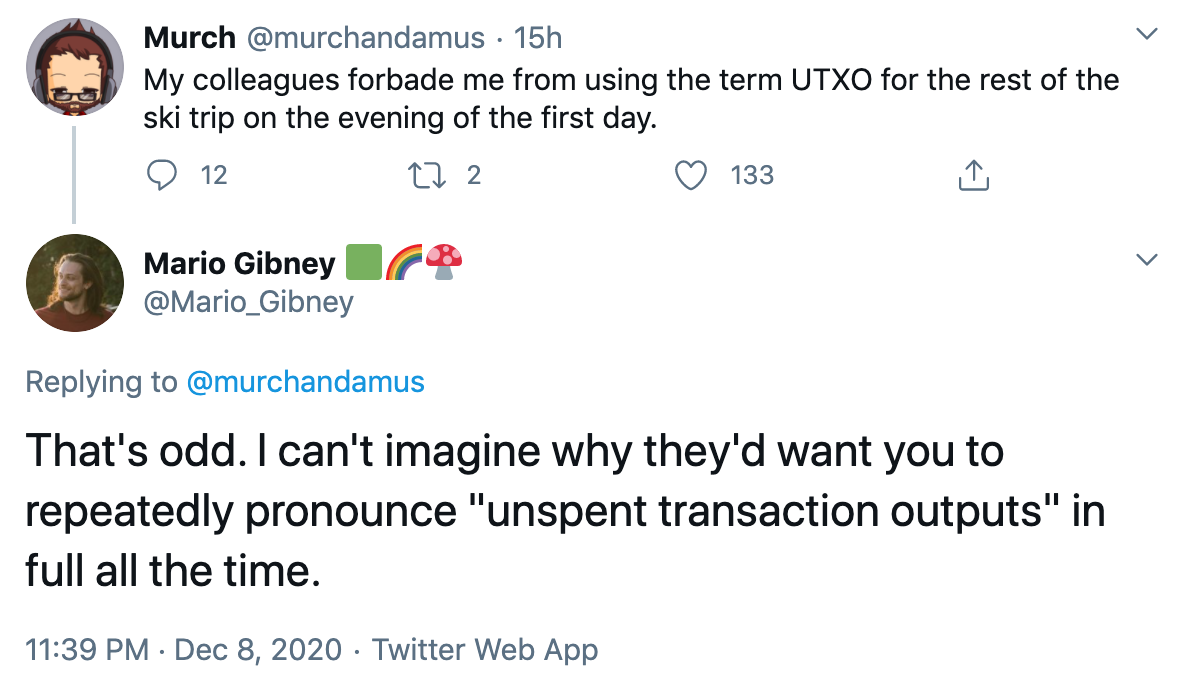
Task: Open the chevron menu on Murch's tweet
Action: (x=1148, y=35)
